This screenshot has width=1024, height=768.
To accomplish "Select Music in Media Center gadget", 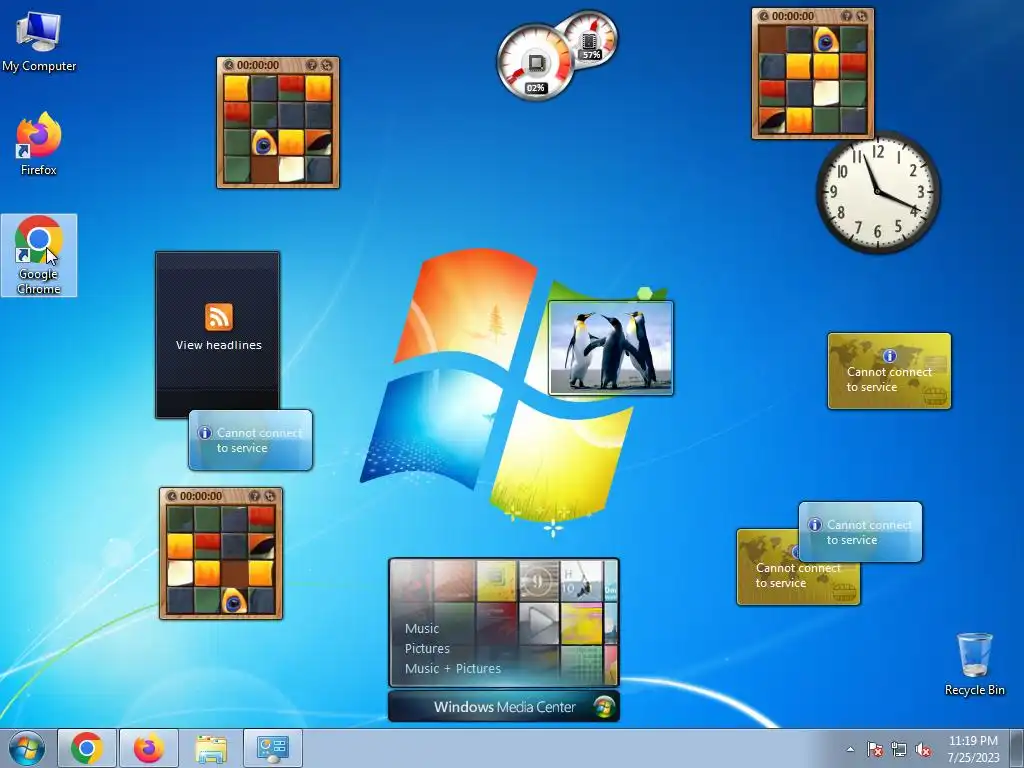I will (x=422, y=628).
